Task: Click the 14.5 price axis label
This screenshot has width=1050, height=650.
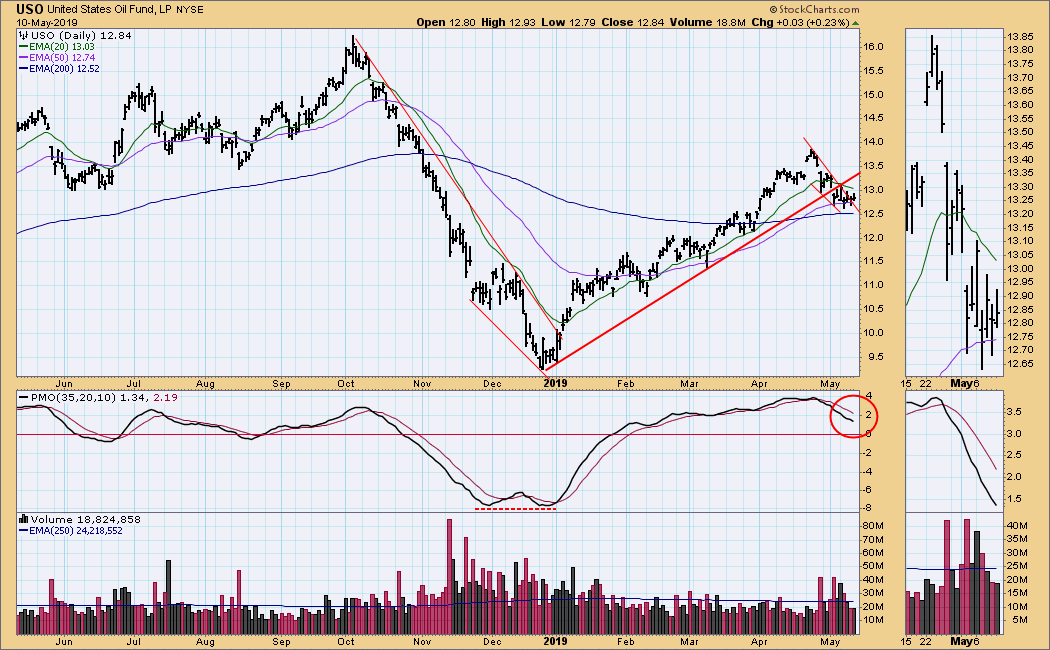Action: point(873,118)
